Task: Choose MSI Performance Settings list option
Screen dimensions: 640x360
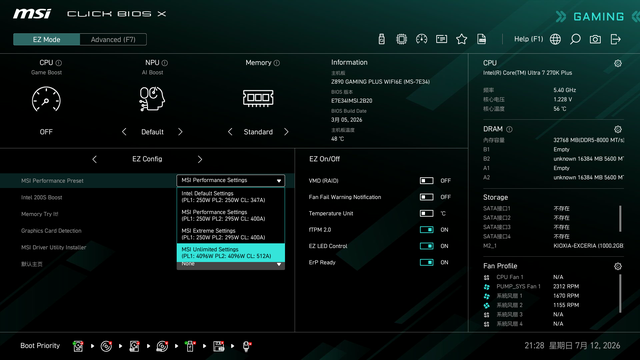Action: 231,216
